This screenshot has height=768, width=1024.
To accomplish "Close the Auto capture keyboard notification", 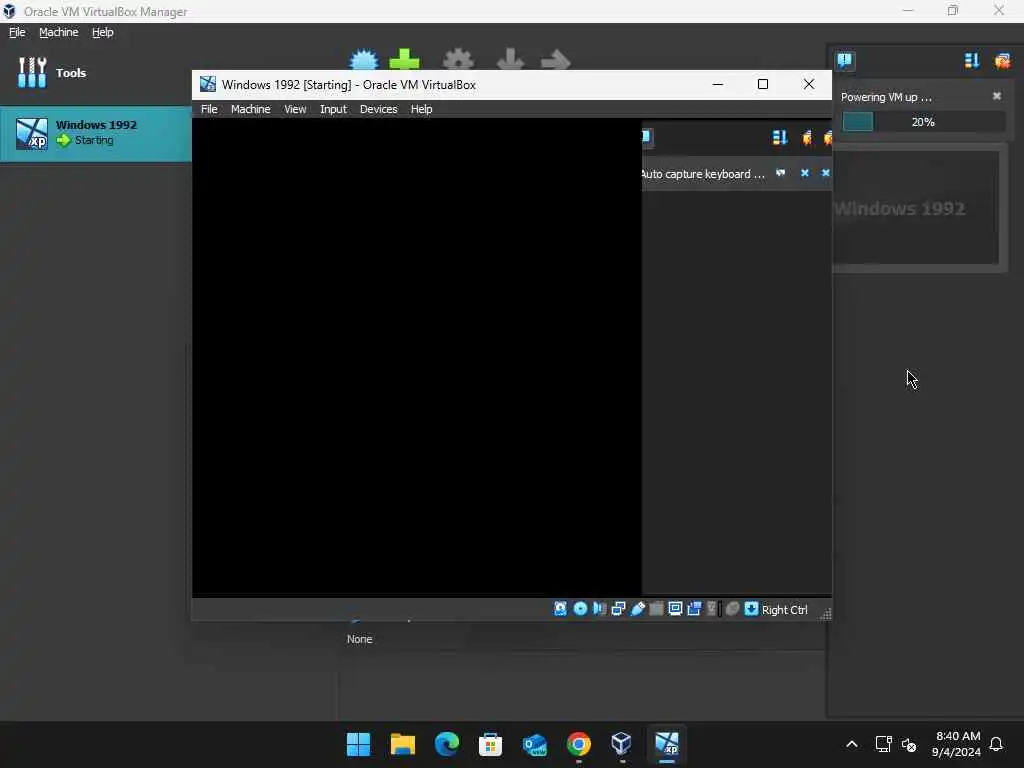I will pyautogui.click(x=805, y=173).
